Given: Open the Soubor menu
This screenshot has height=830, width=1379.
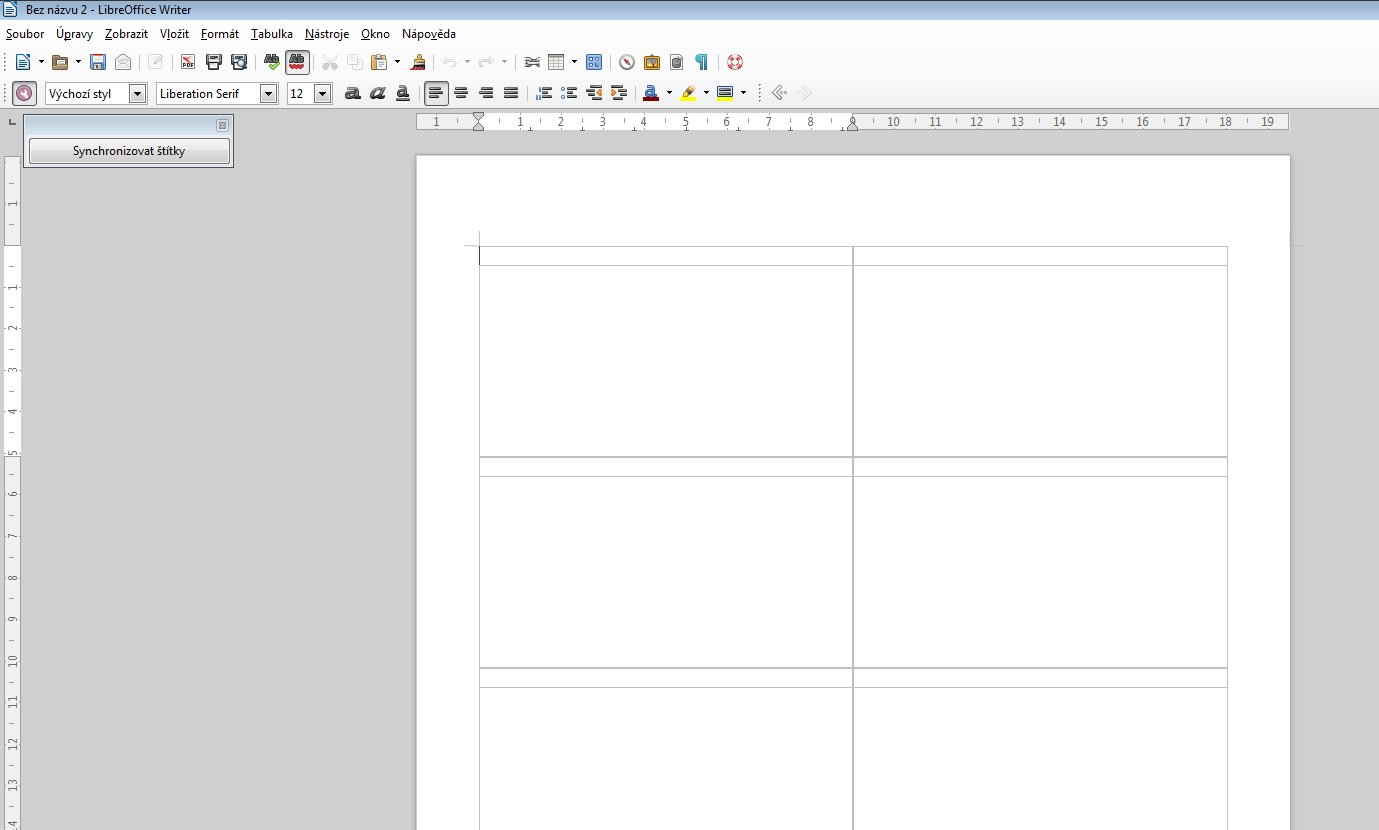Looking at the screenshot, I should (x=25, y=34).
